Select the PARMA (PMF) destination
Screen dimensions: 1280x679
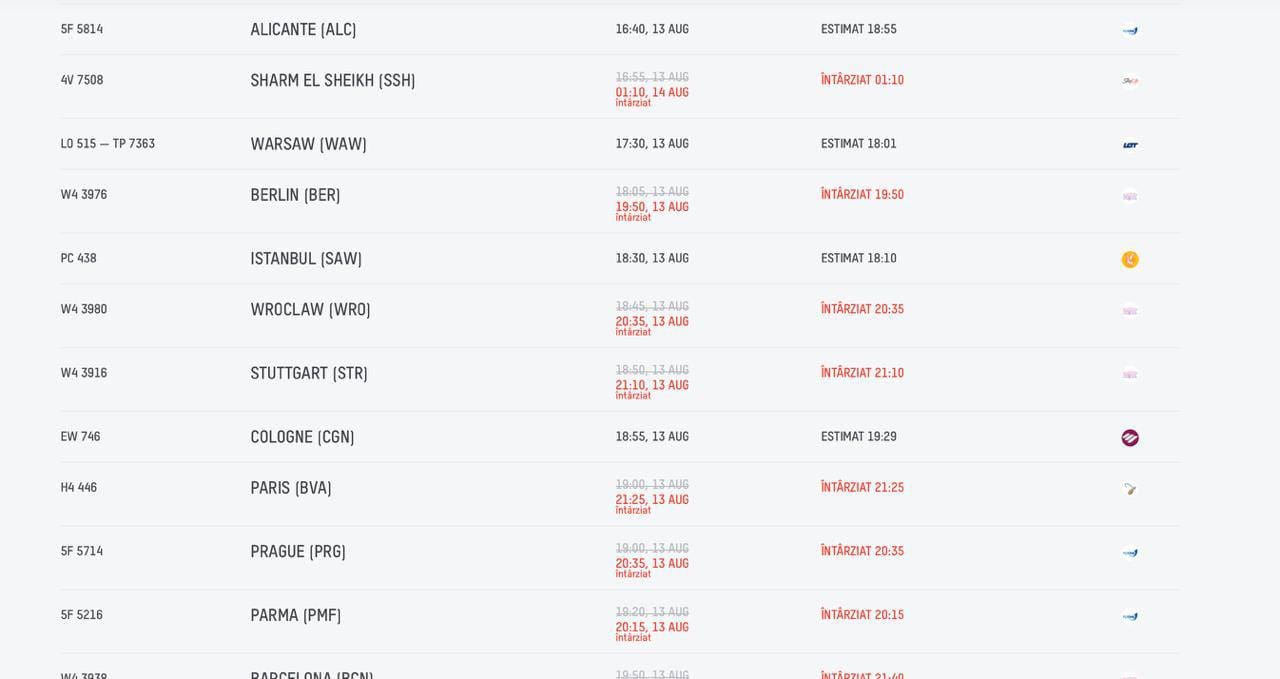point(296,615)
